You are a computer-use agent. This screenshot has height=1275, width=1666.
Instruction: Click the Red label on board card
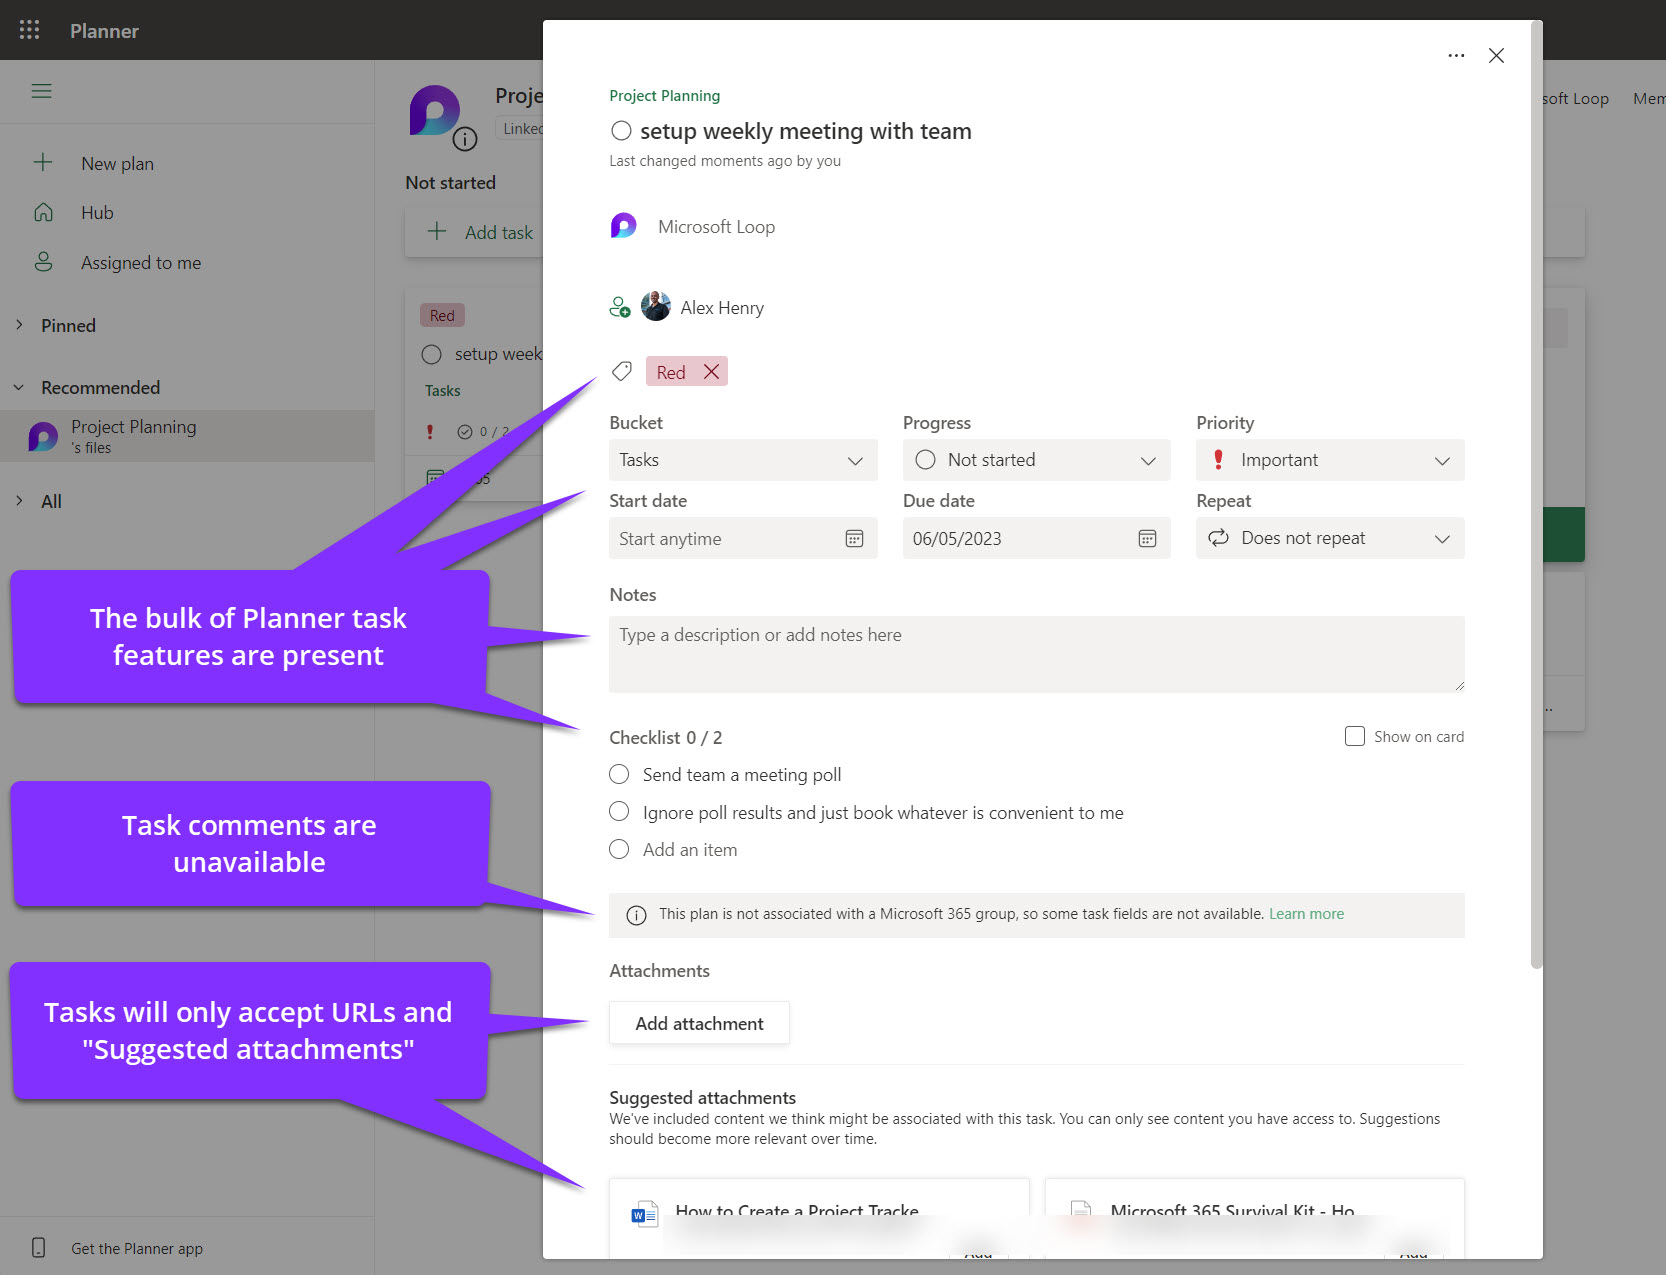[442, 316]
